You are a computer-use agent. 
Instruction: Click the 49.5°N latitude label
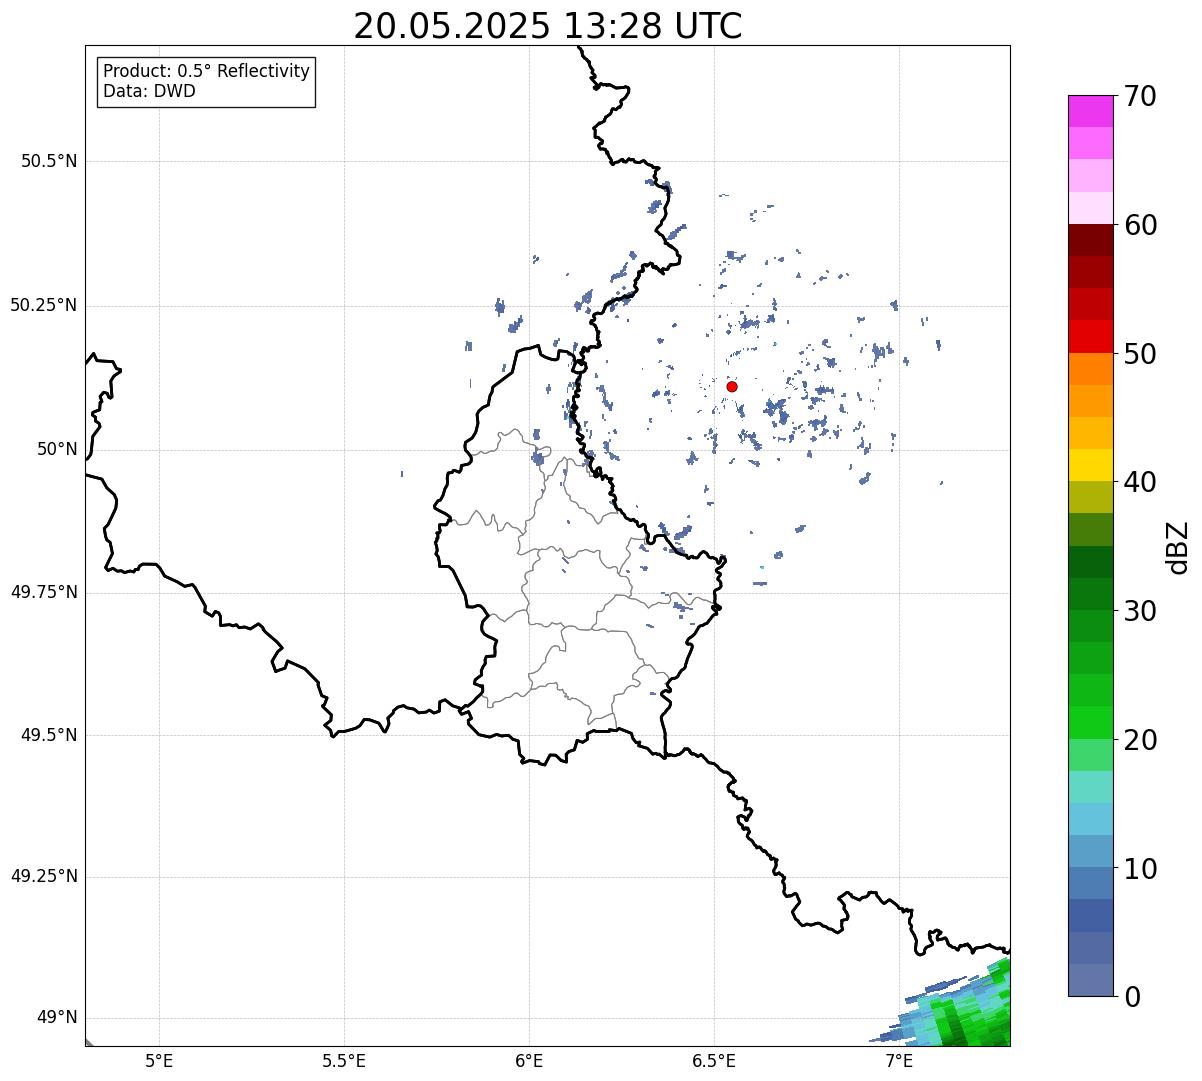[x=49, y=735]
